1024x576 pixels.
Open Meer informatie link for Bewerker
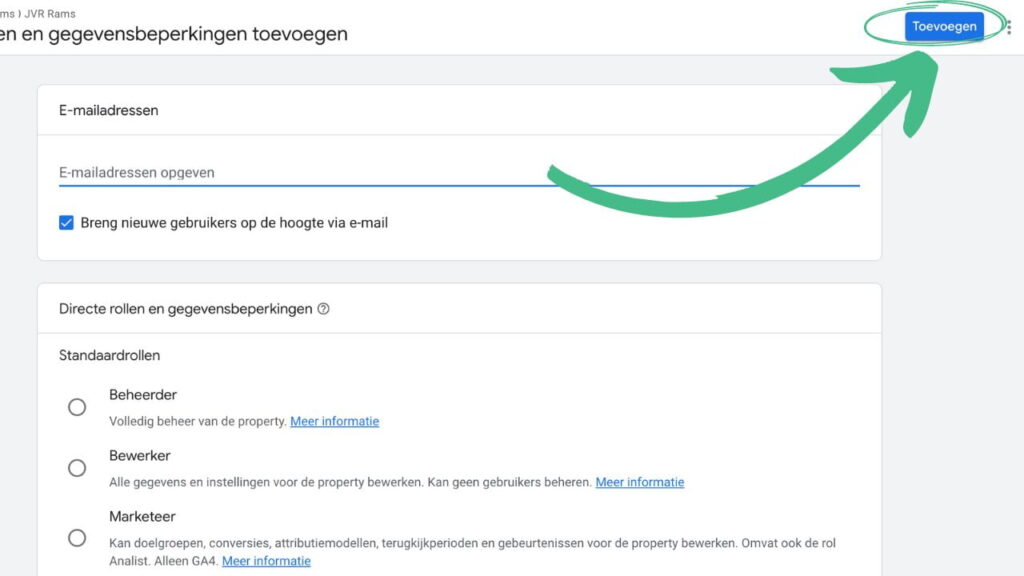click(x=639, y=482)
